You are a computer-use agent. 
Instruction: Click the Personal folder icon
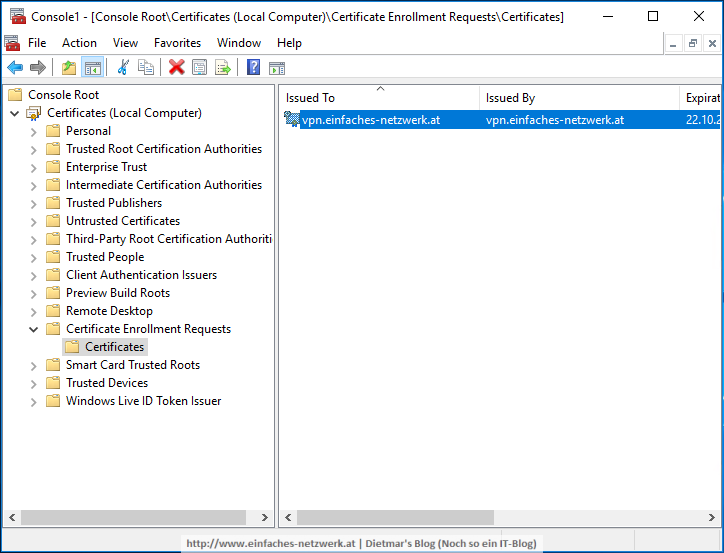tap(53, 131)
